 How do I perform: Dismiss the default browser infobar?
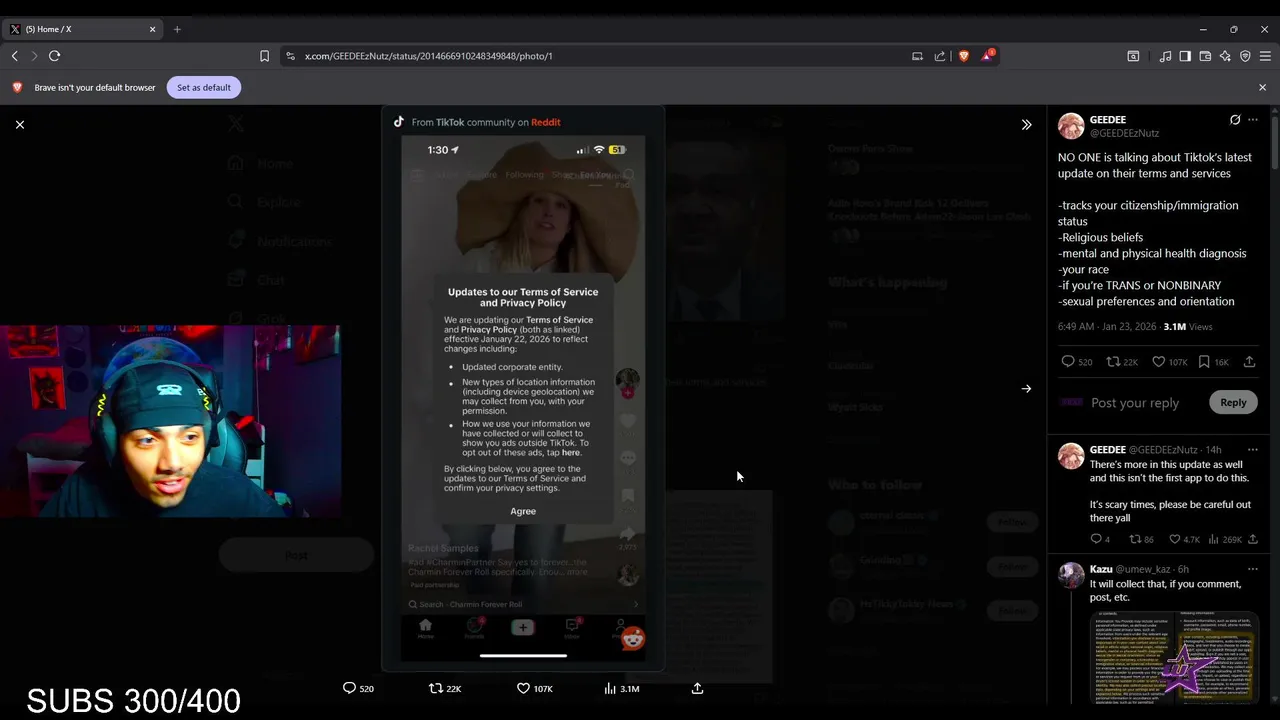click(x=1262, y=87)
